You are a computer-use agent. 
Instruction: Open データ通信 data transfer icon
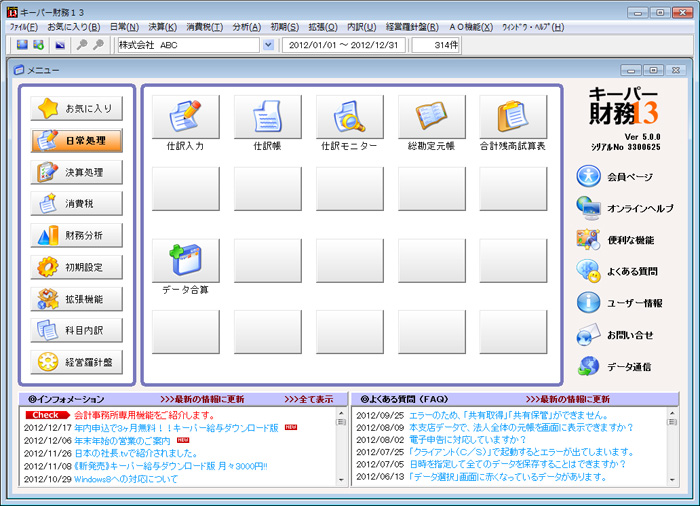pos(614,367)
